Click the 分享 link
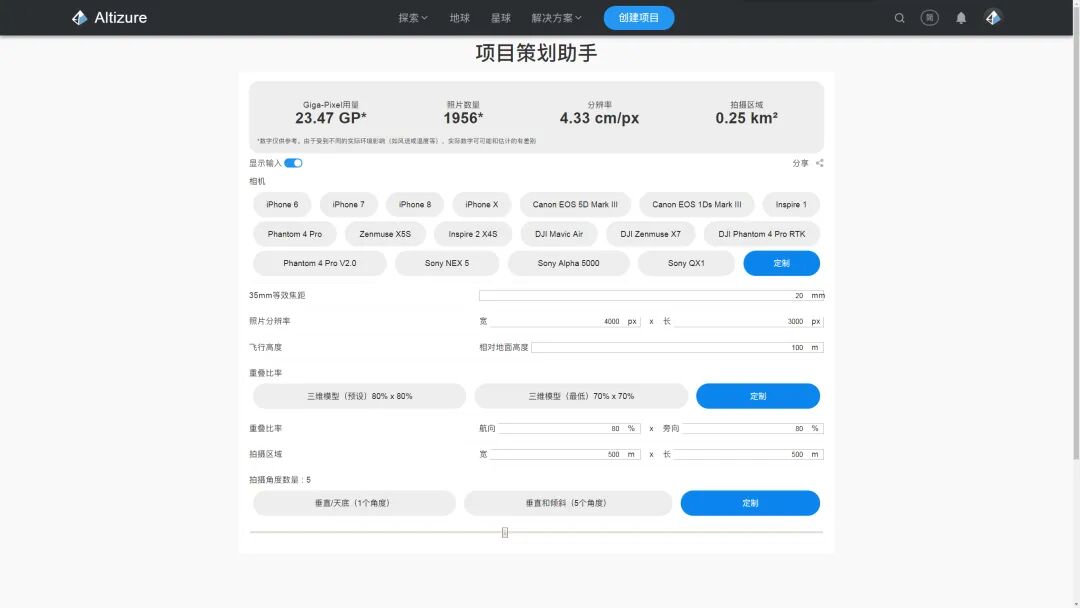The height and width of the screenshot is (608, 1080). pos(800,163)
